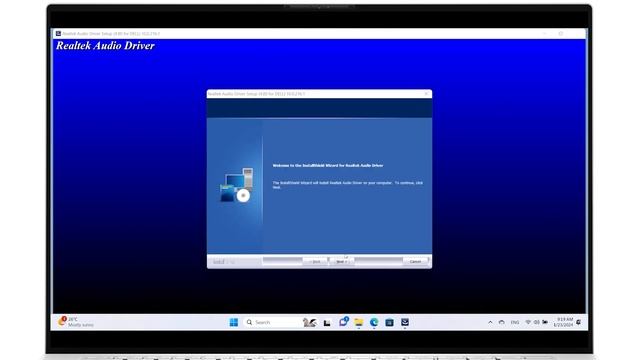The width and height of the screenshot is (640, 360).
Task: Cancel the Realtek Audio Driver installation
Action: (x=415, y=262)
